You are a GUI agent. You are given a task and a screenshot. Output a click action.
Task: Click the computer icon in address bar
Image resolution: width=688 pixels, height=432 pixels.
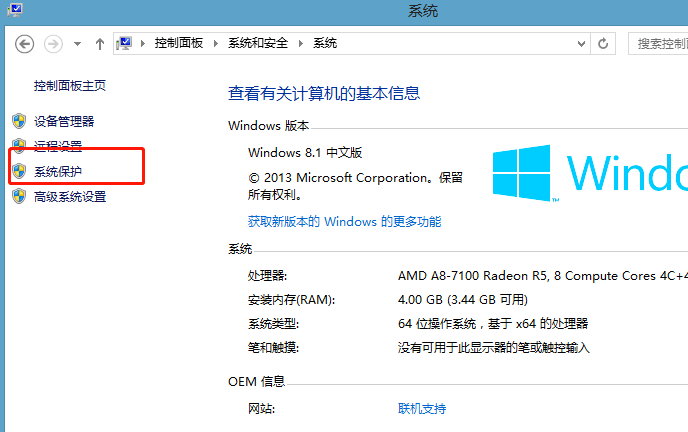point(124,43)
